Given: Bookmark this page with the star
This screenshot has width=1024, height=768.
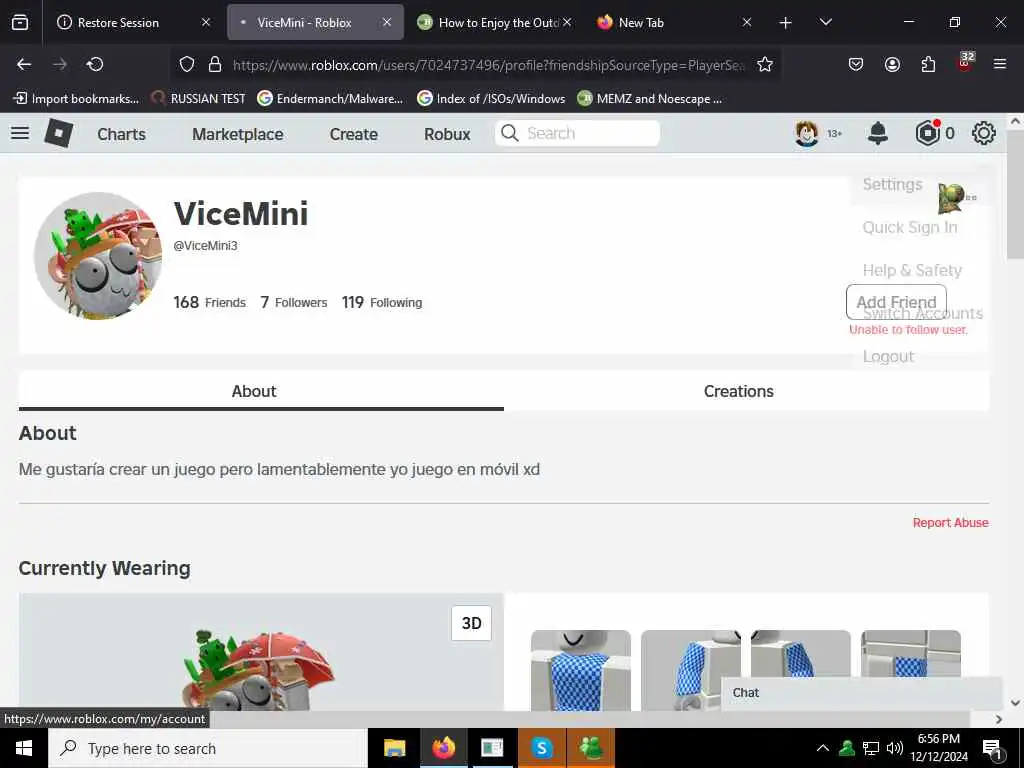Looking at the screenshot, I should (x=765, y=64).
